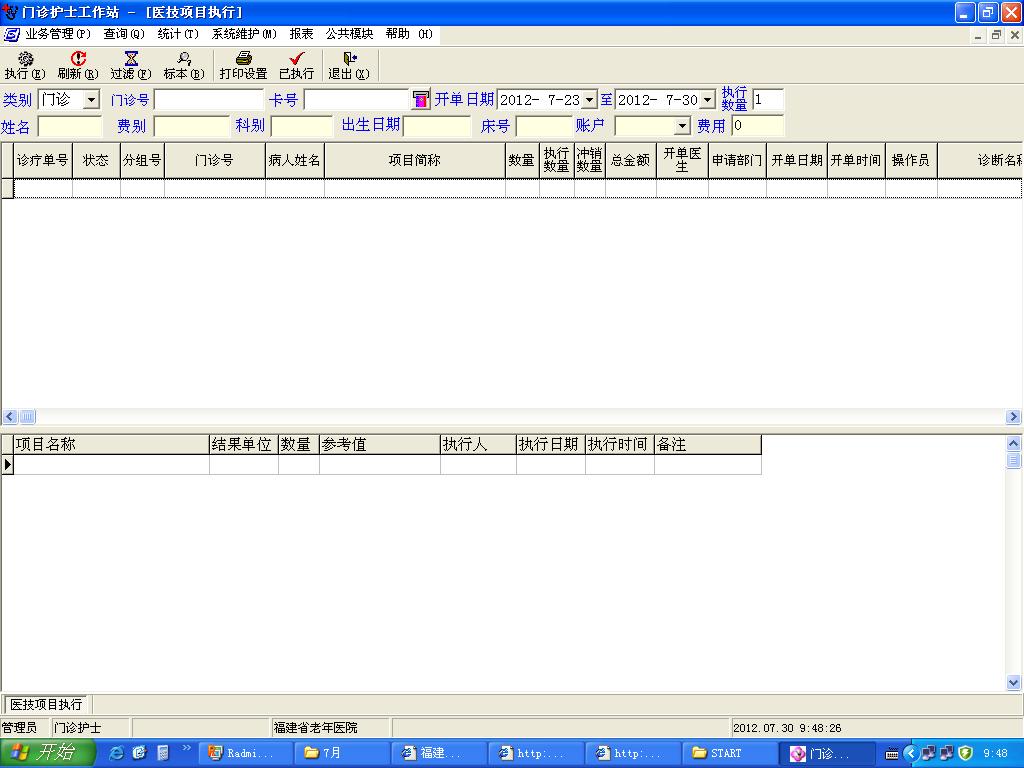Click the 执行数量 input field
Screen dimensions: 1024x768
768,100
